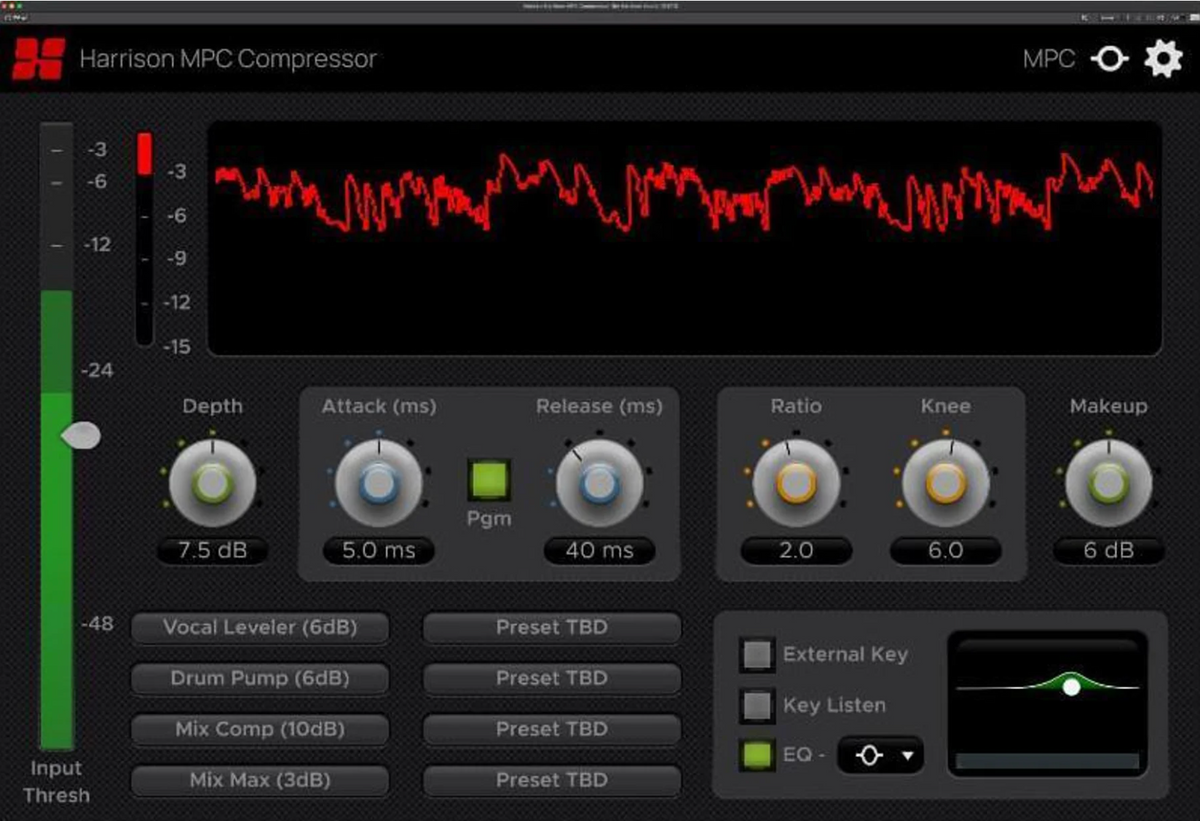Load the Vocal Leveler (6dB) preset
1200x821 pixels.
[260, 627]
